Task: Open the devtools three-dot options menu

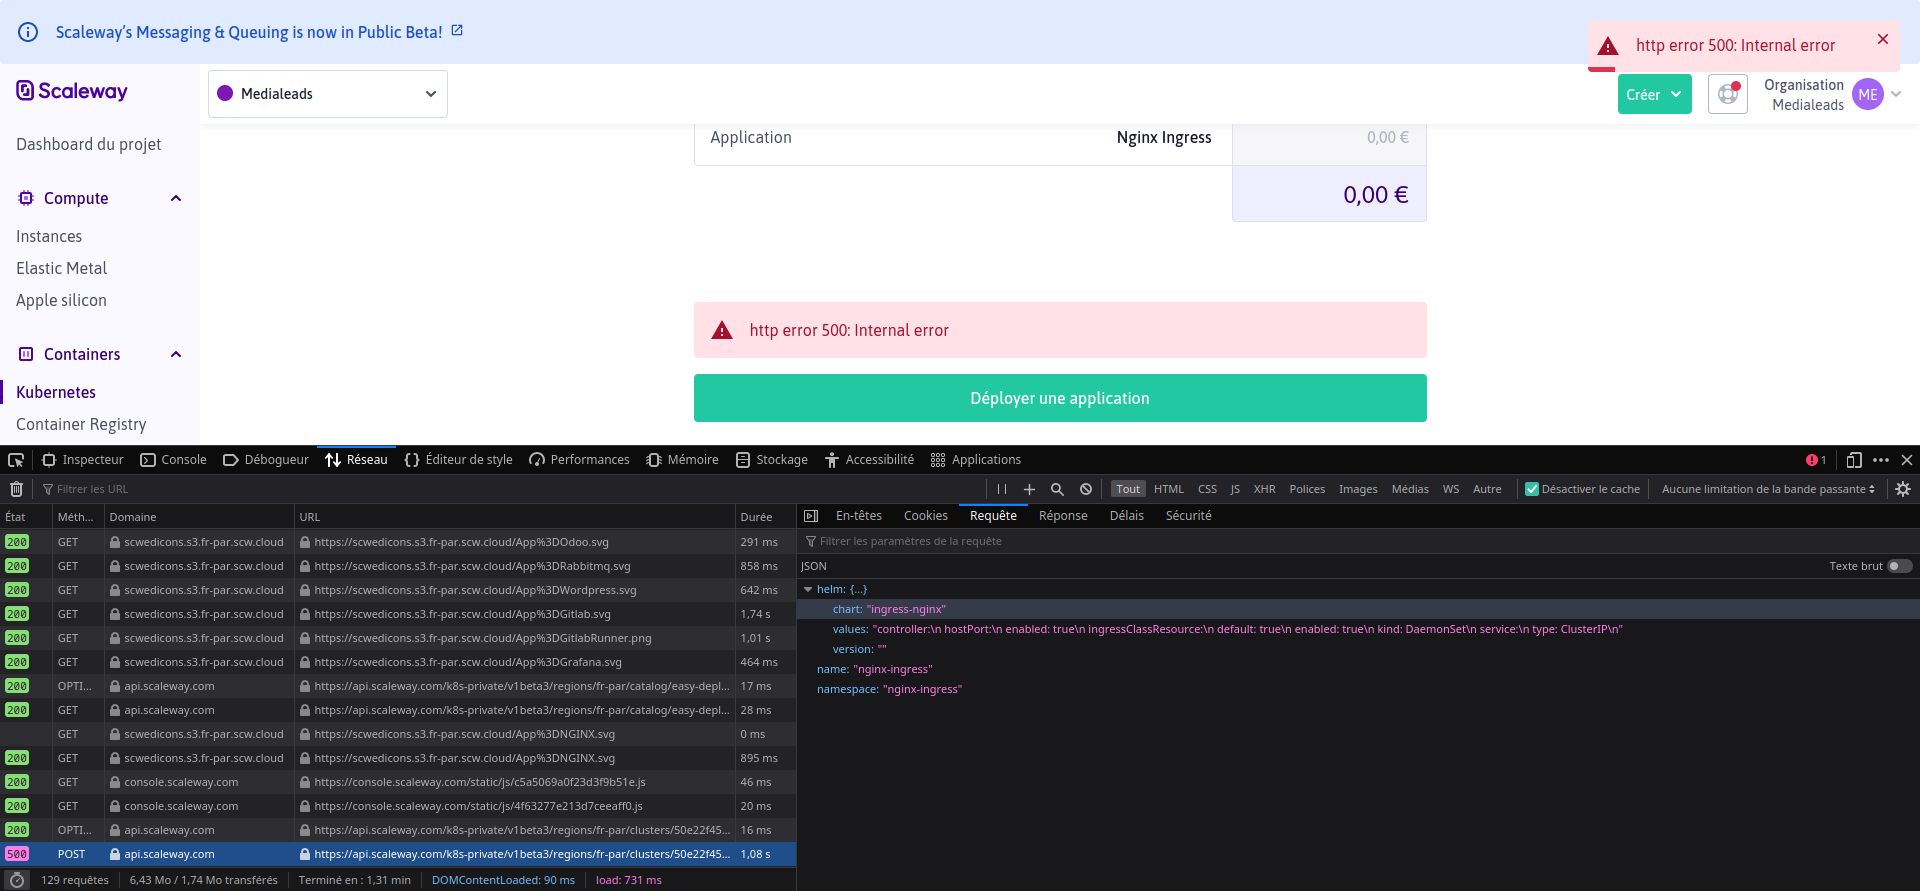Action: 1881,460
